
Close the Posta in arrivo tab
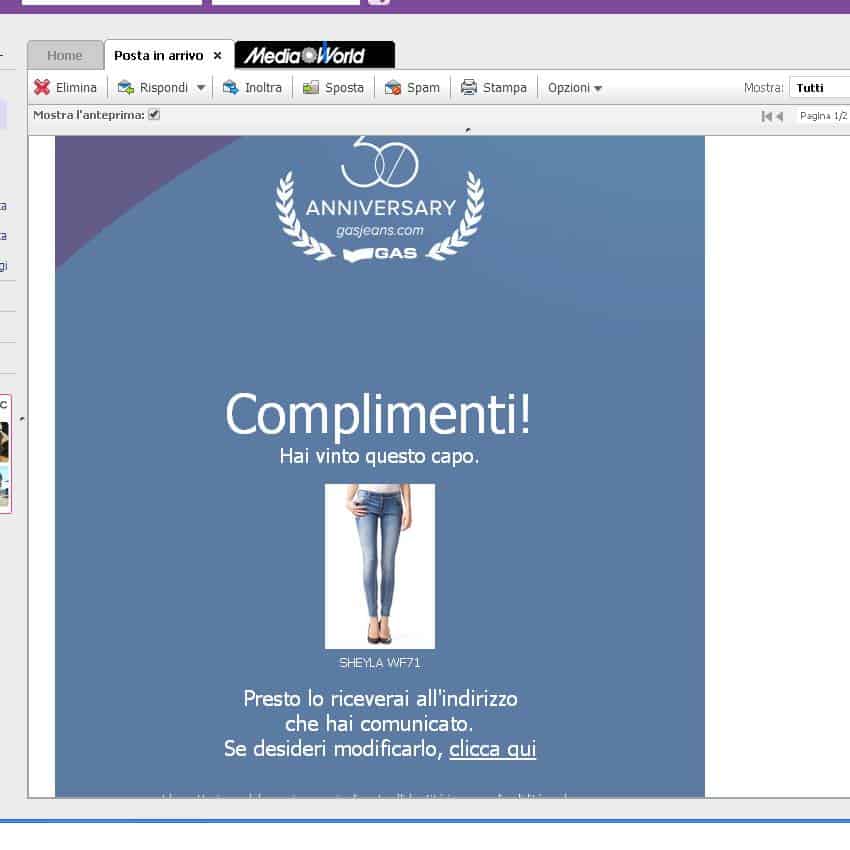[x=218, y=56]
